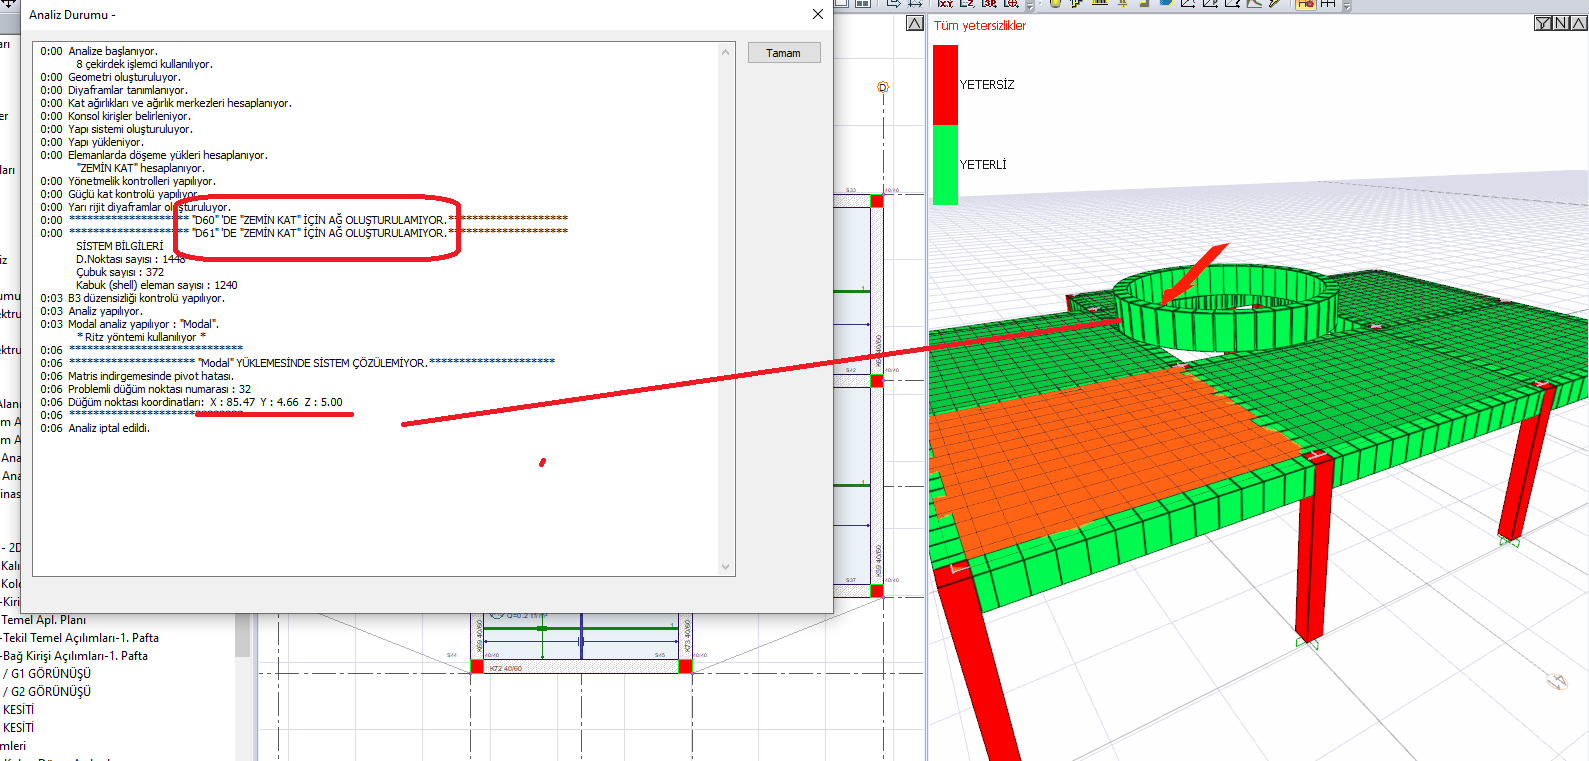Click the 'Analize başlanıyor.' log line
Image resolution: width=1589 pixels, height=761 pixels.
tap(113, 51)
